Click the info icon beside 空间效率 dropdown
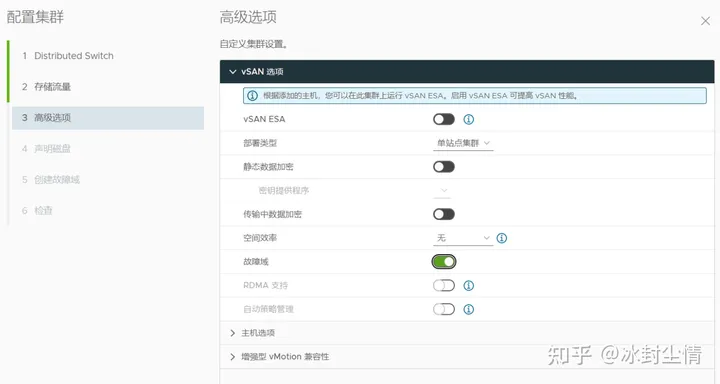The image size is (720, 384). coord(501,238)
